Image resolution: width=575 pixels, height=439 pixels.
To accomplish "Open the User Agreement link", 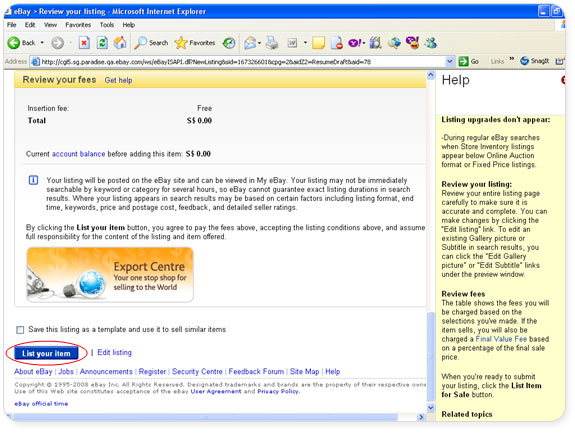I will click(x=216, y=391).
